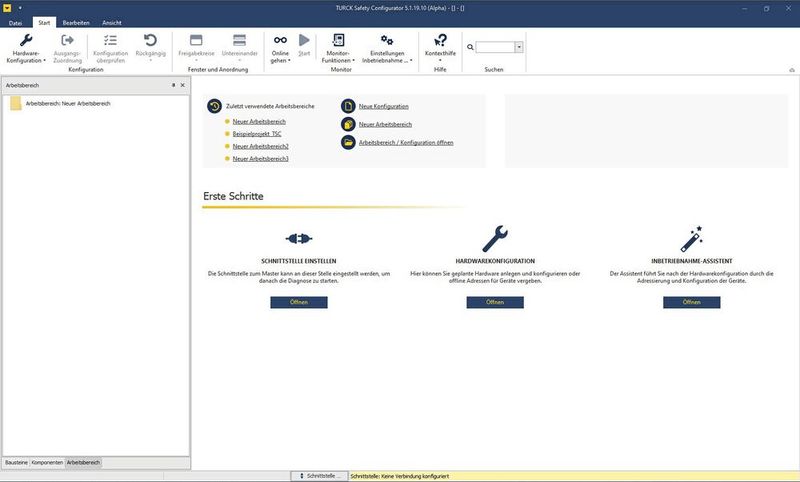The image size is (800, 482).
Task: Click the Ausgangs-Zuordnung ribbon icon
Action: click(67, 40)
